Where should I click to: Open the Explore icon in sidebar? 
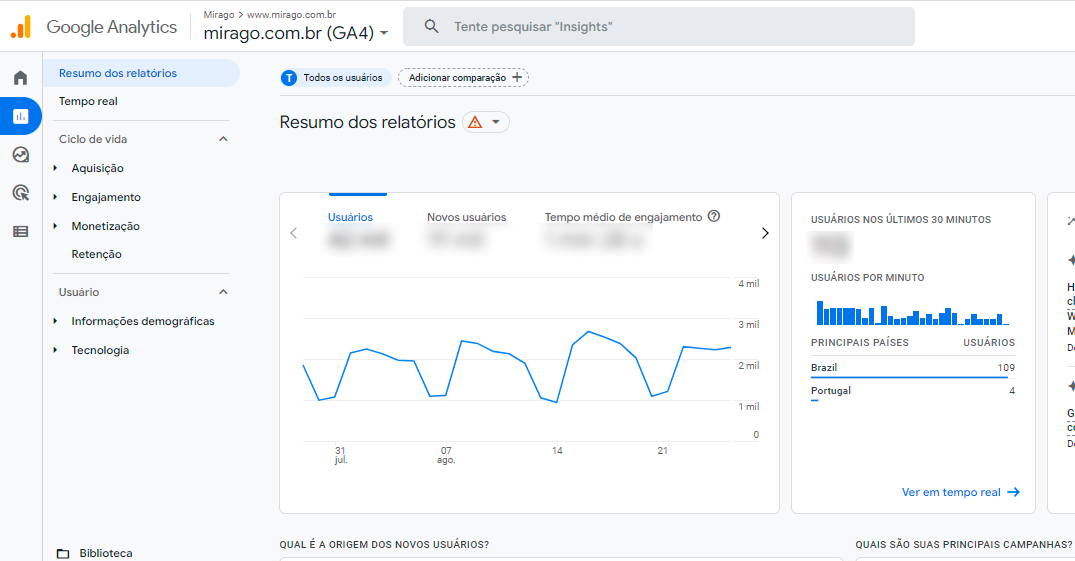[21, 155]
